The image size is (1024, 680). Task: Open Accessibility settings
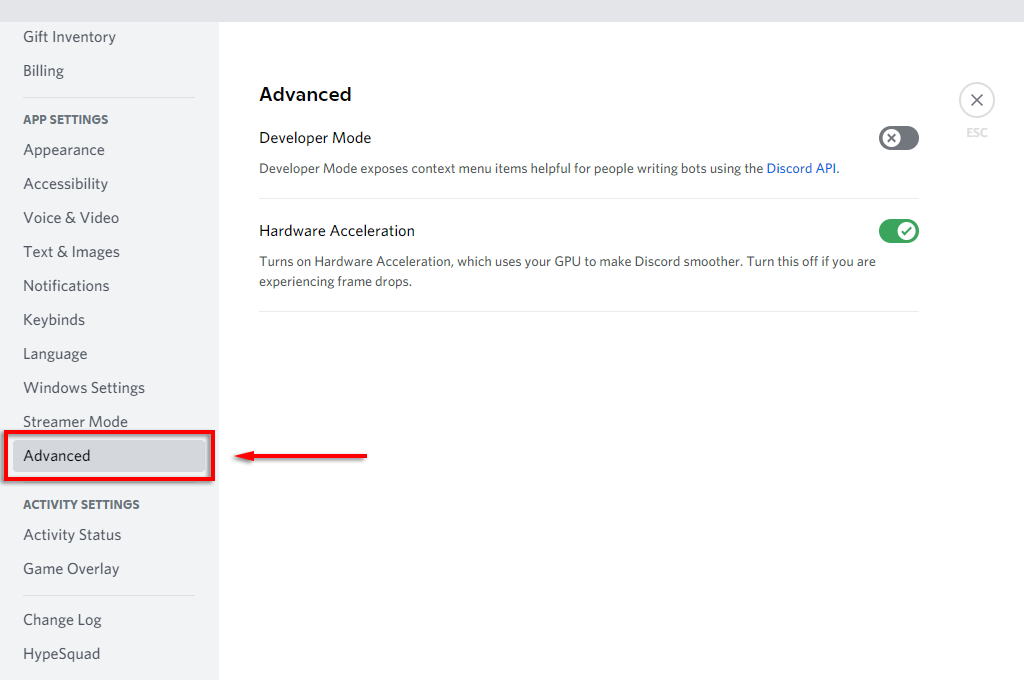coord(66,184)
